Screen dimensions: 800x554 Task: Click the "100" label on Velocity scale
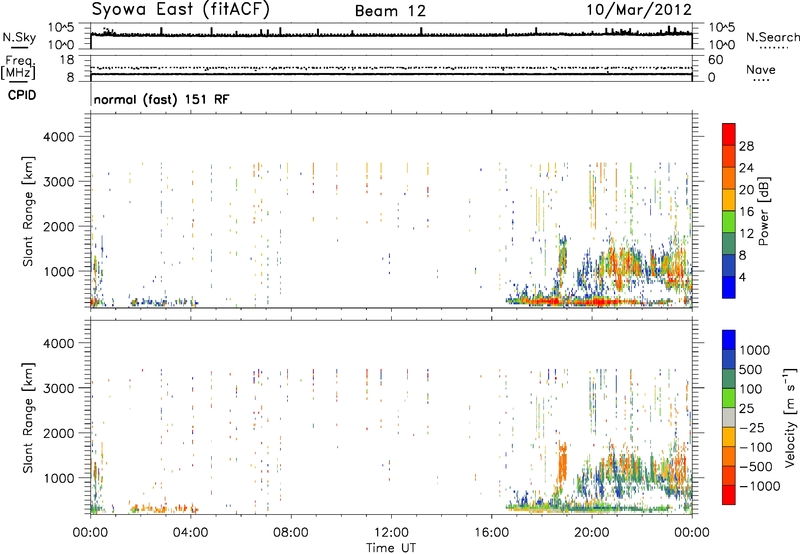coord(751,389)
